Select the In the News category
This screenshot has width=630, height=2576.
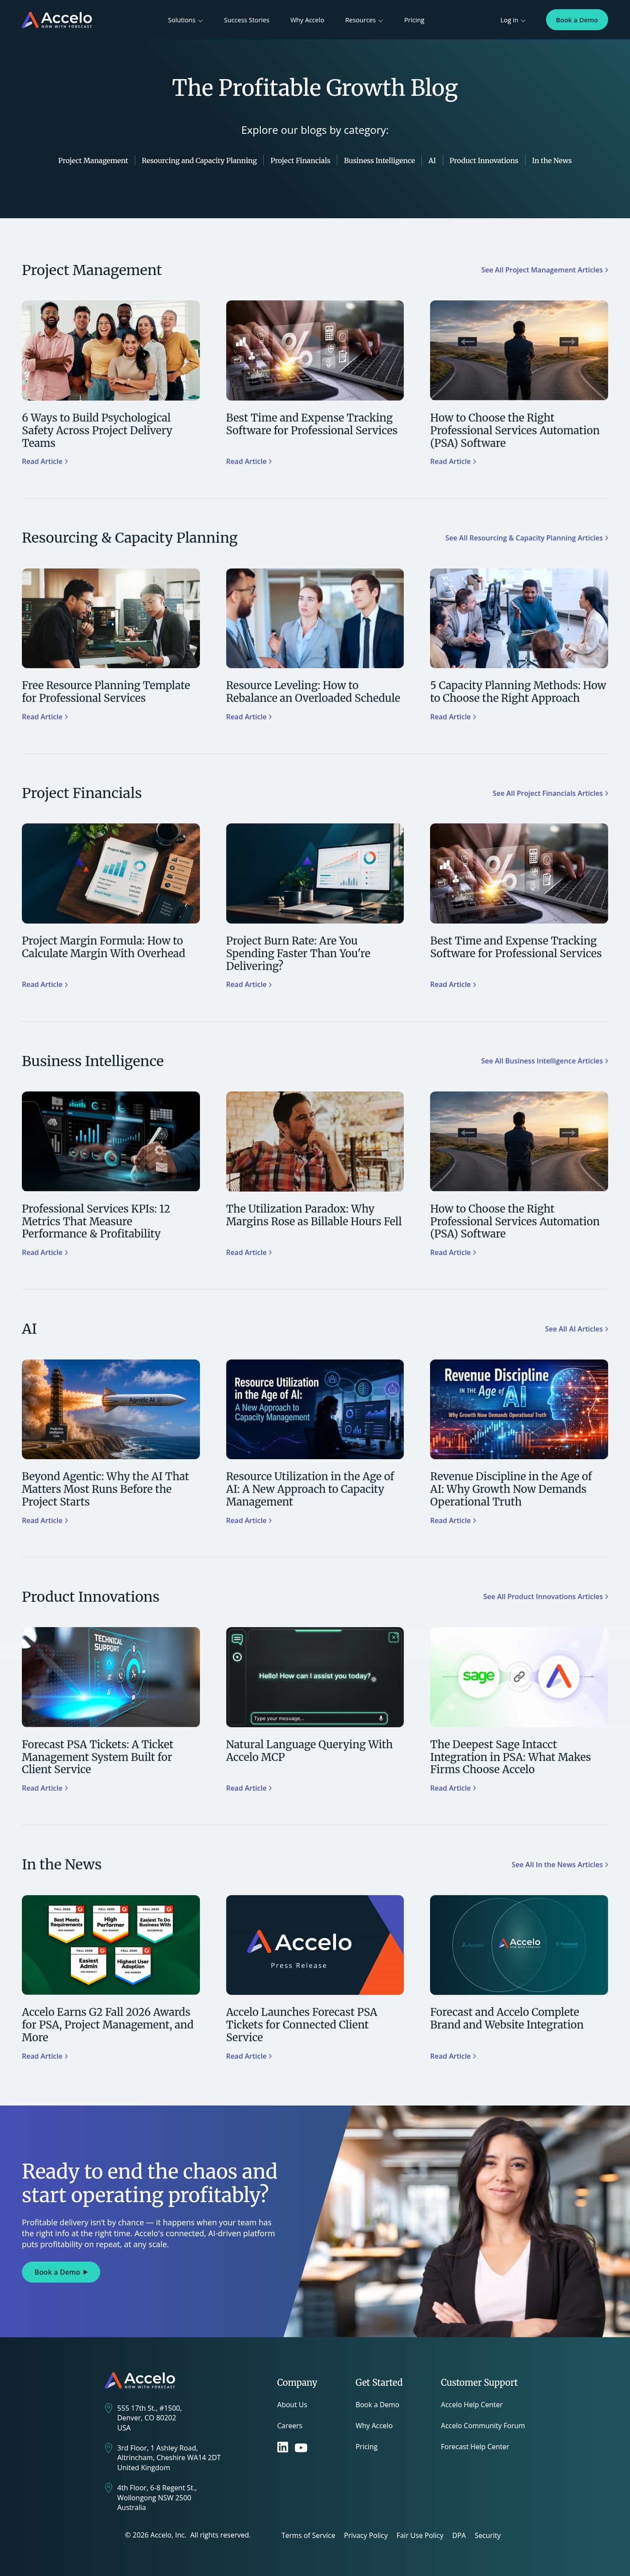point(552,160)
